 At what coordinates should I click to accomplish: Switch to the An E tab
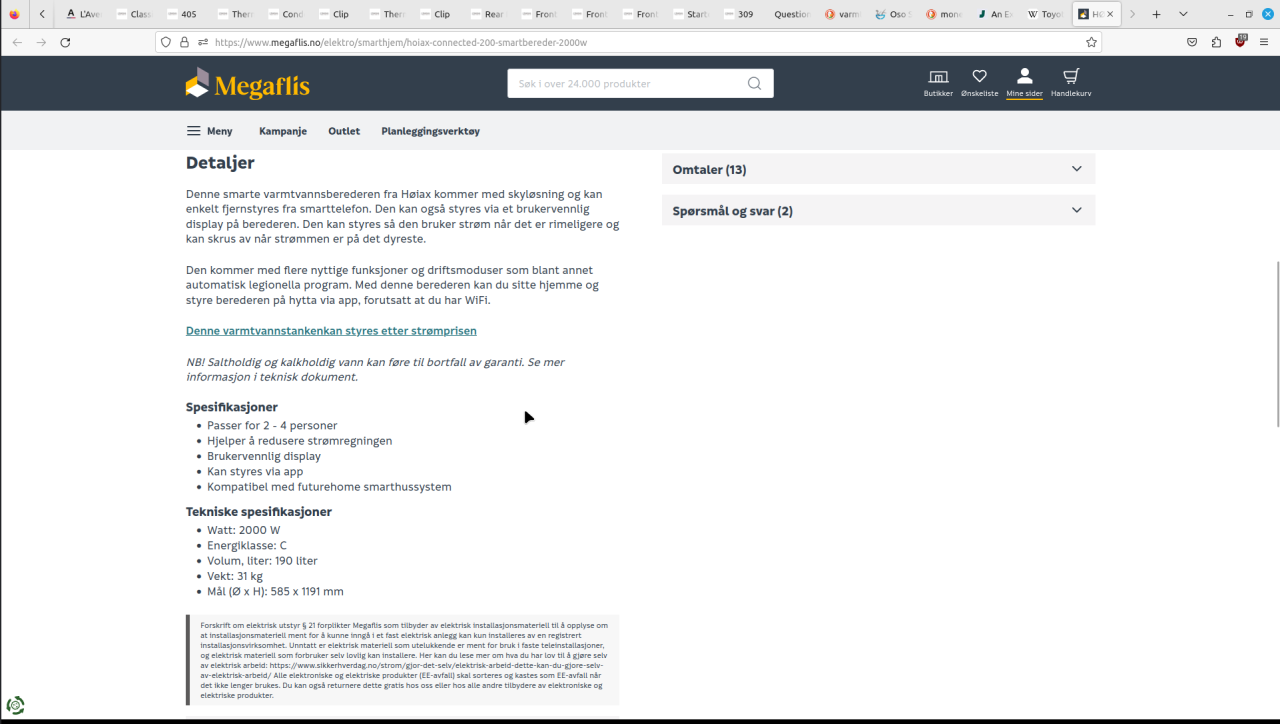coord(994,14)
